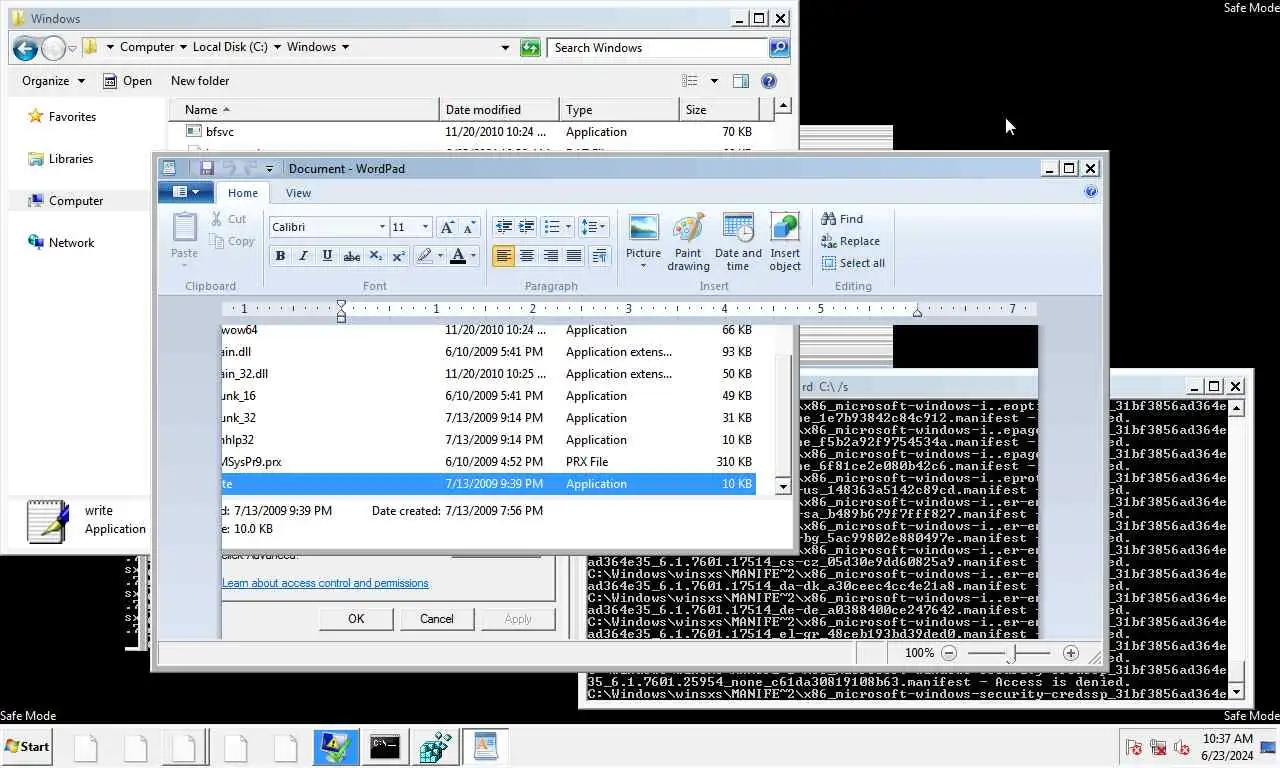Open WordPad Help question mark icon
This screenshot has width=1280, height=768.
click(1091, 192)
